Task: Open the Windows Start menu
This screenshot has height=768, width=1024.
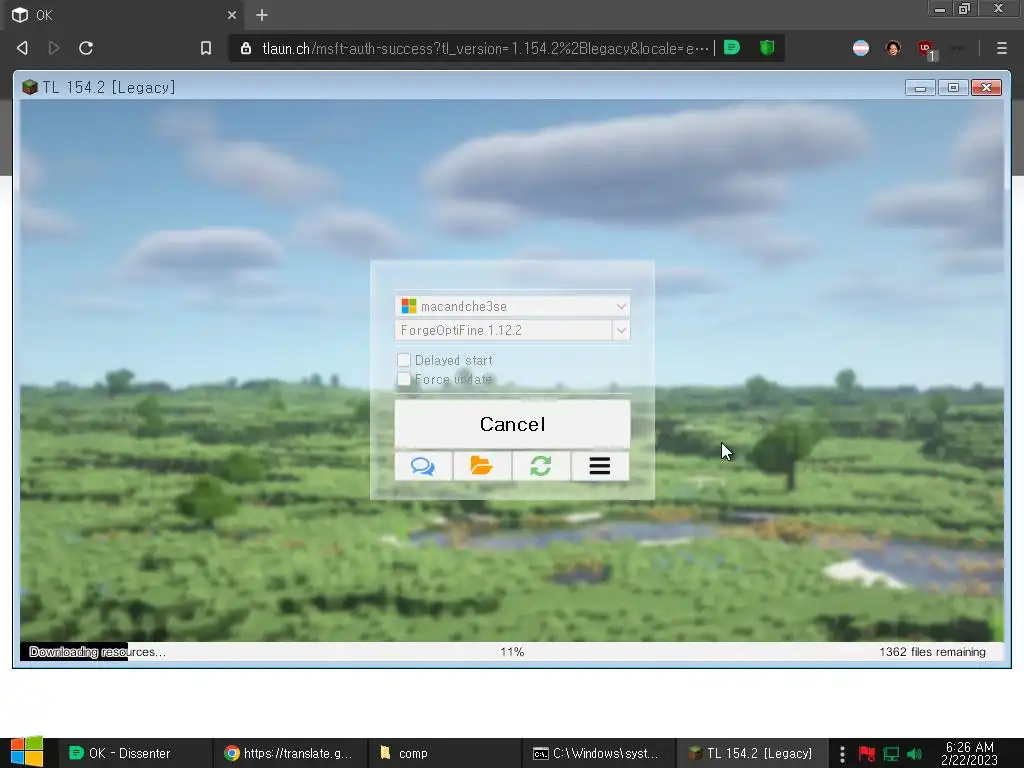Action: coord(27,752)
